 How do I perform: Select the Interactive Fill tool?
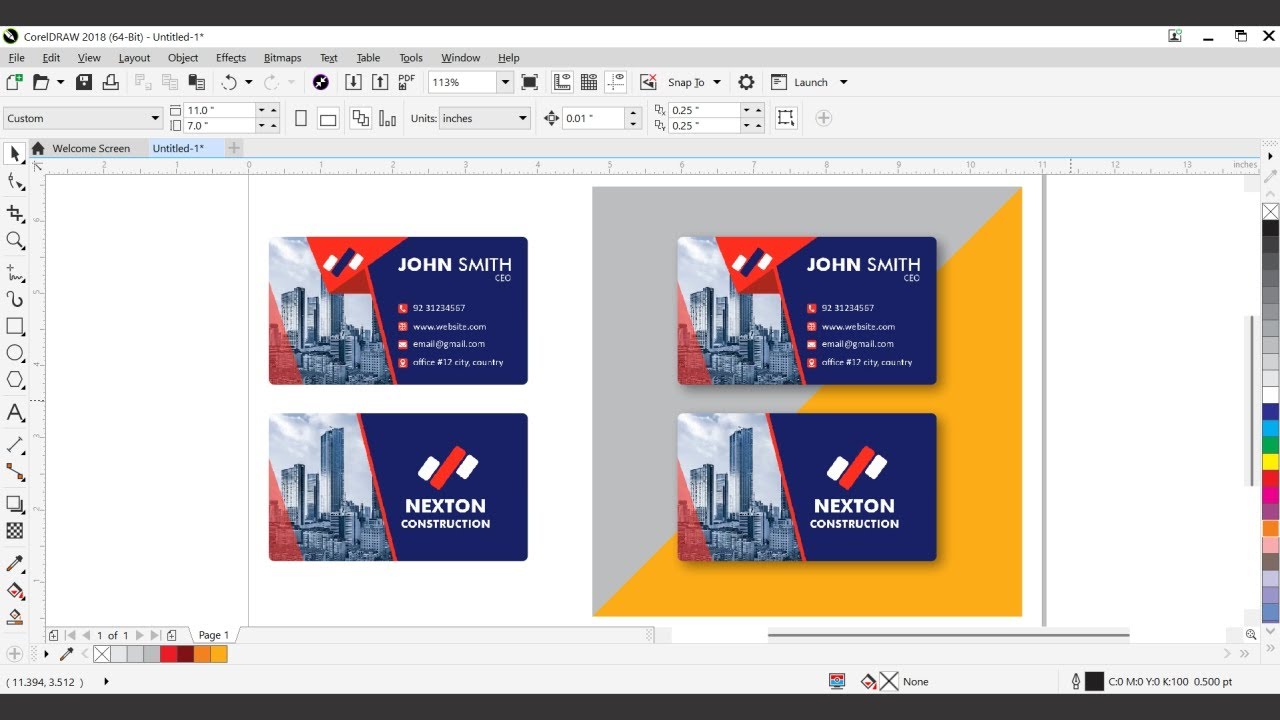[x=14, y=591]
